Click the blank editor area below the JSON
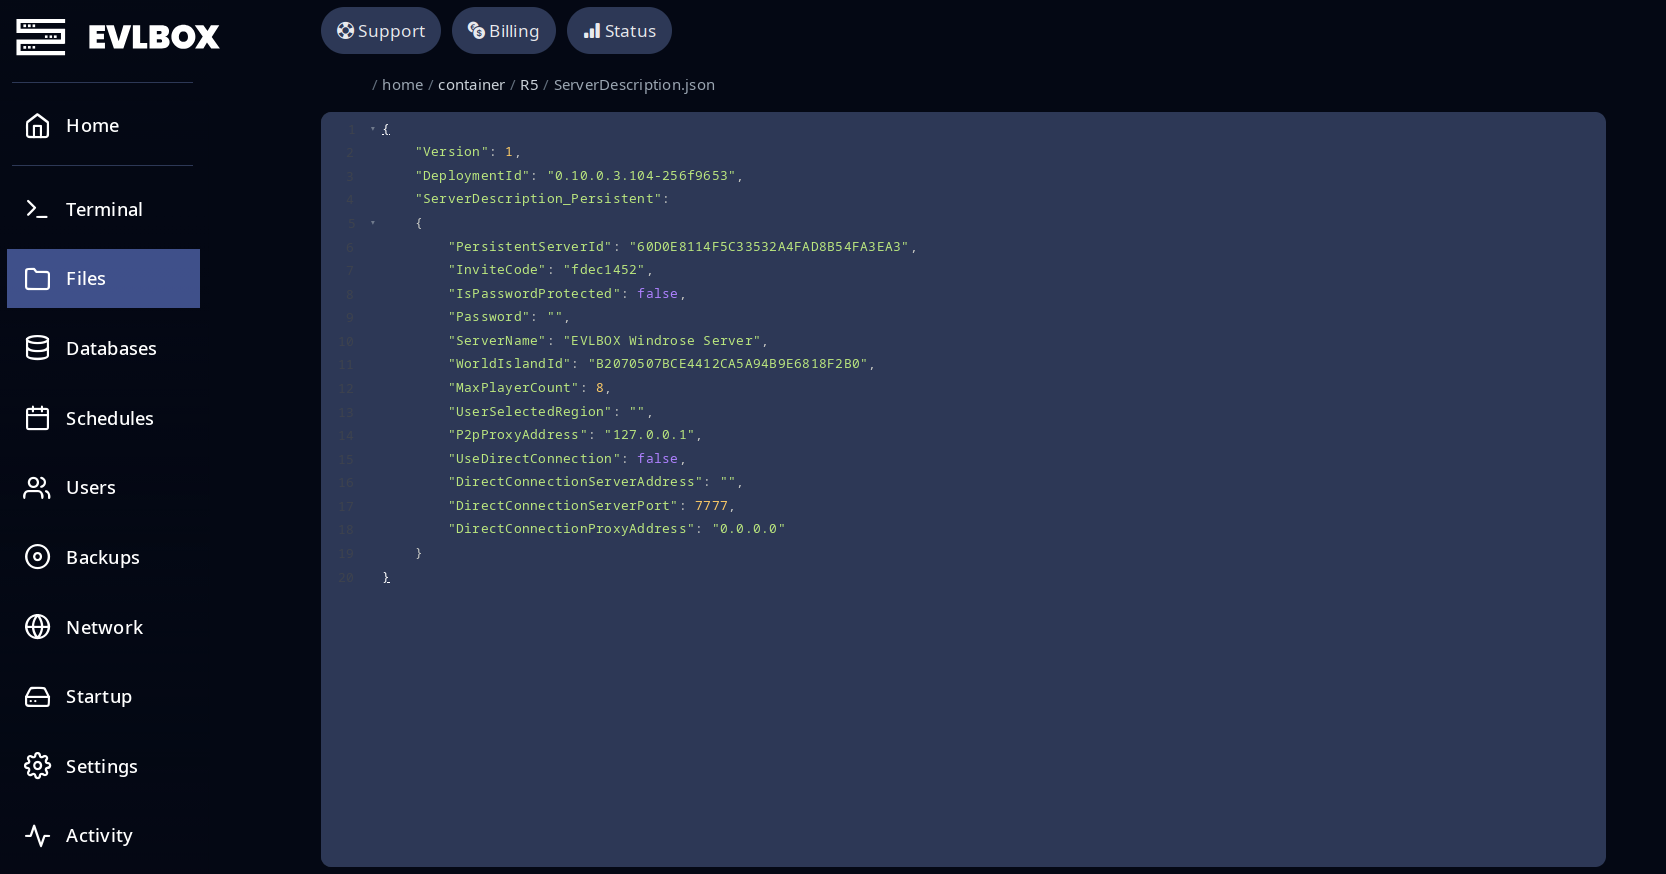 point(963,725)
